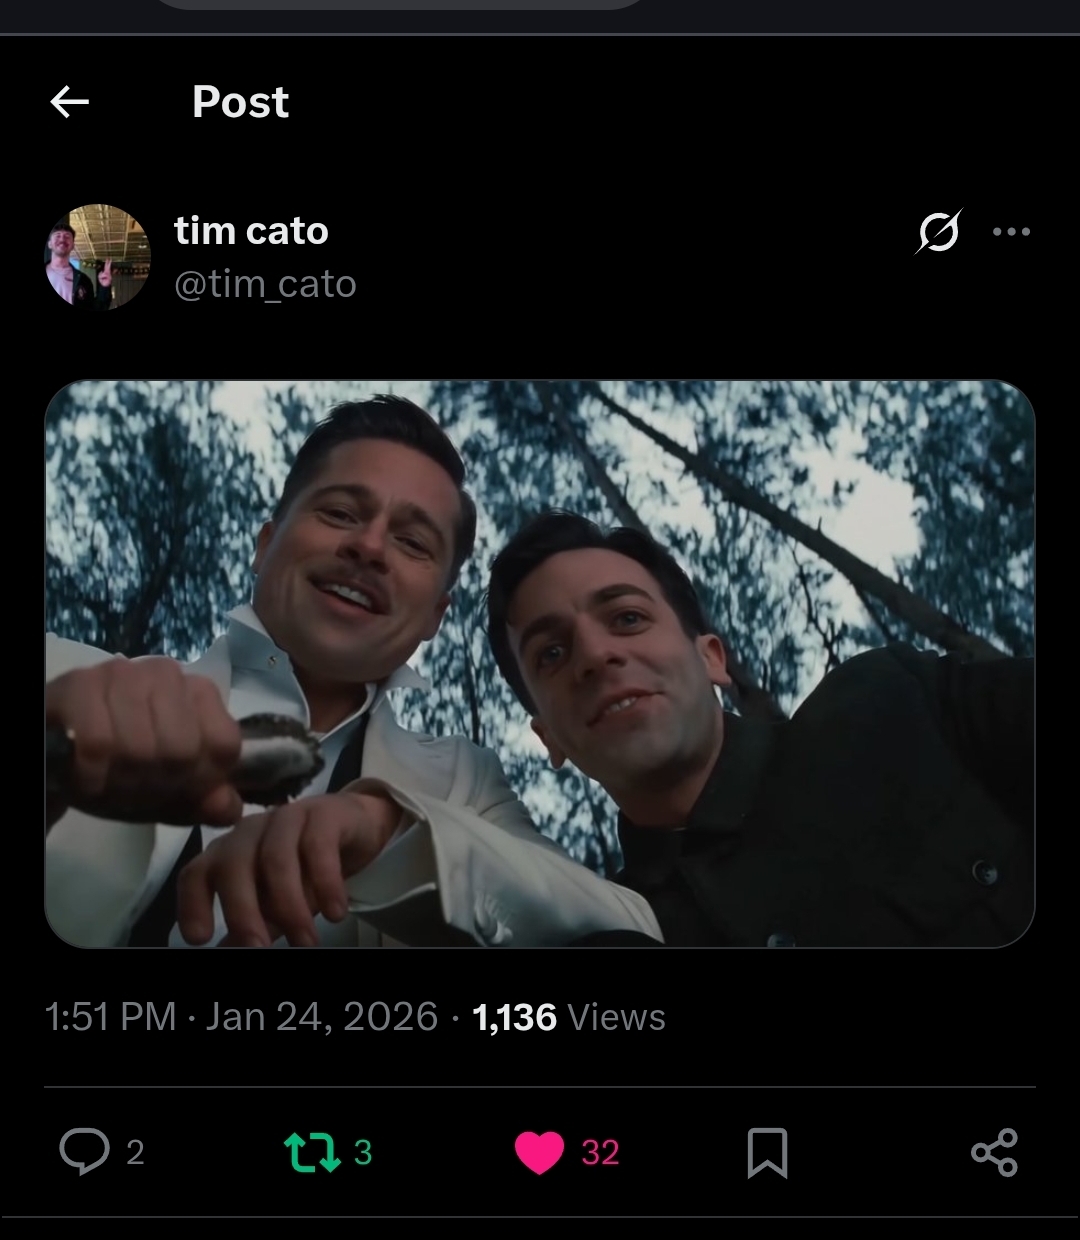The image size is (1080, 1240).
Task: Tap the "tim cato" display name
Action: (251, 231)
